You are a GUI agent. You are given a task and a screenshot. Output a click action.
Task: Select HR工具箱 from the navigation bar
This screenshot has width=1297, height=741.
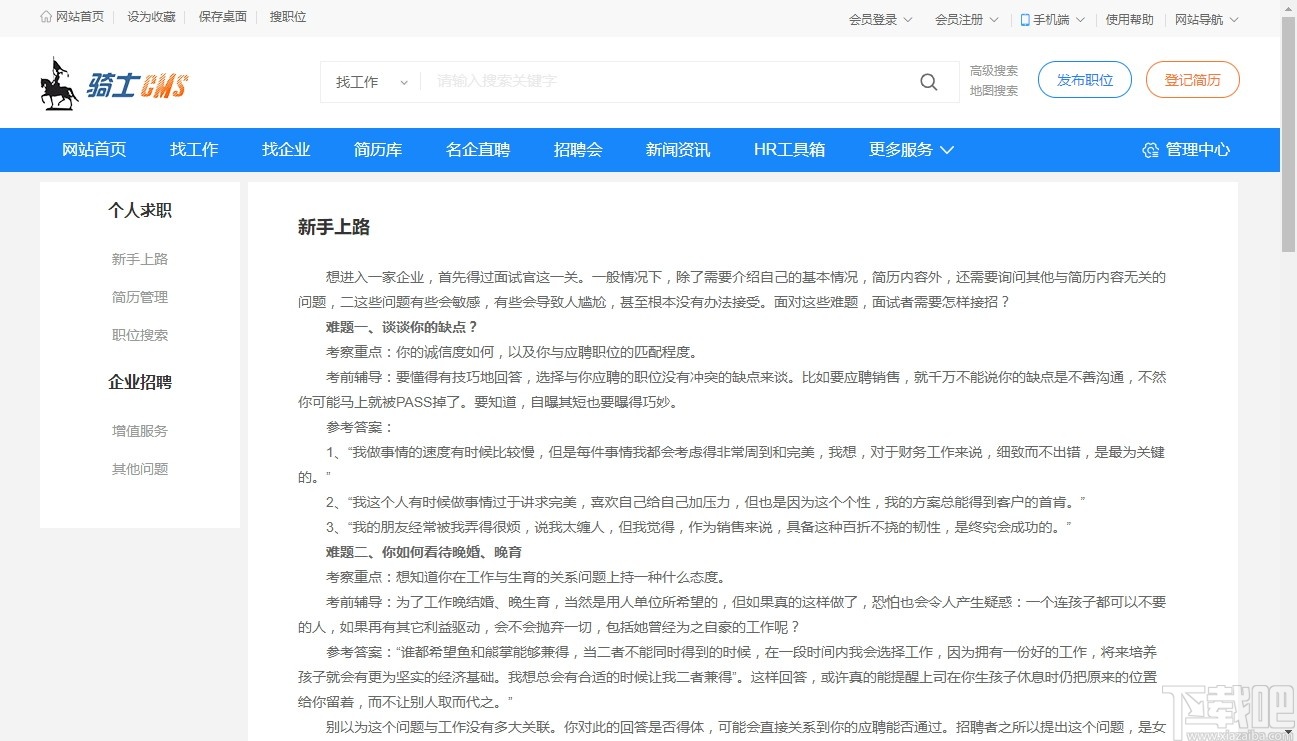point(789,150)
